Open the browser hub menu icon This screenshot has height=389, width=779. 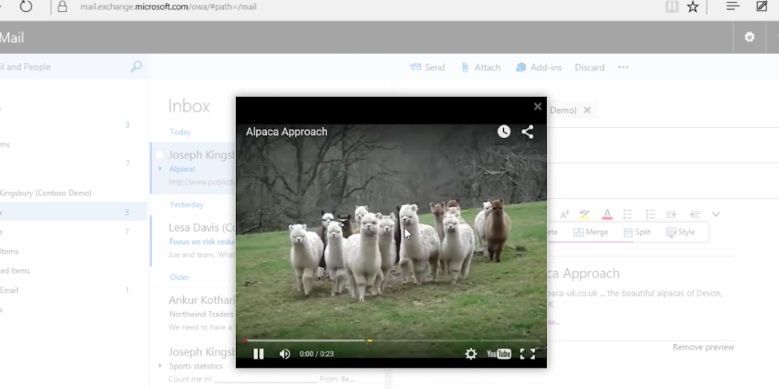pyautogui.click(x=733, y=6)
